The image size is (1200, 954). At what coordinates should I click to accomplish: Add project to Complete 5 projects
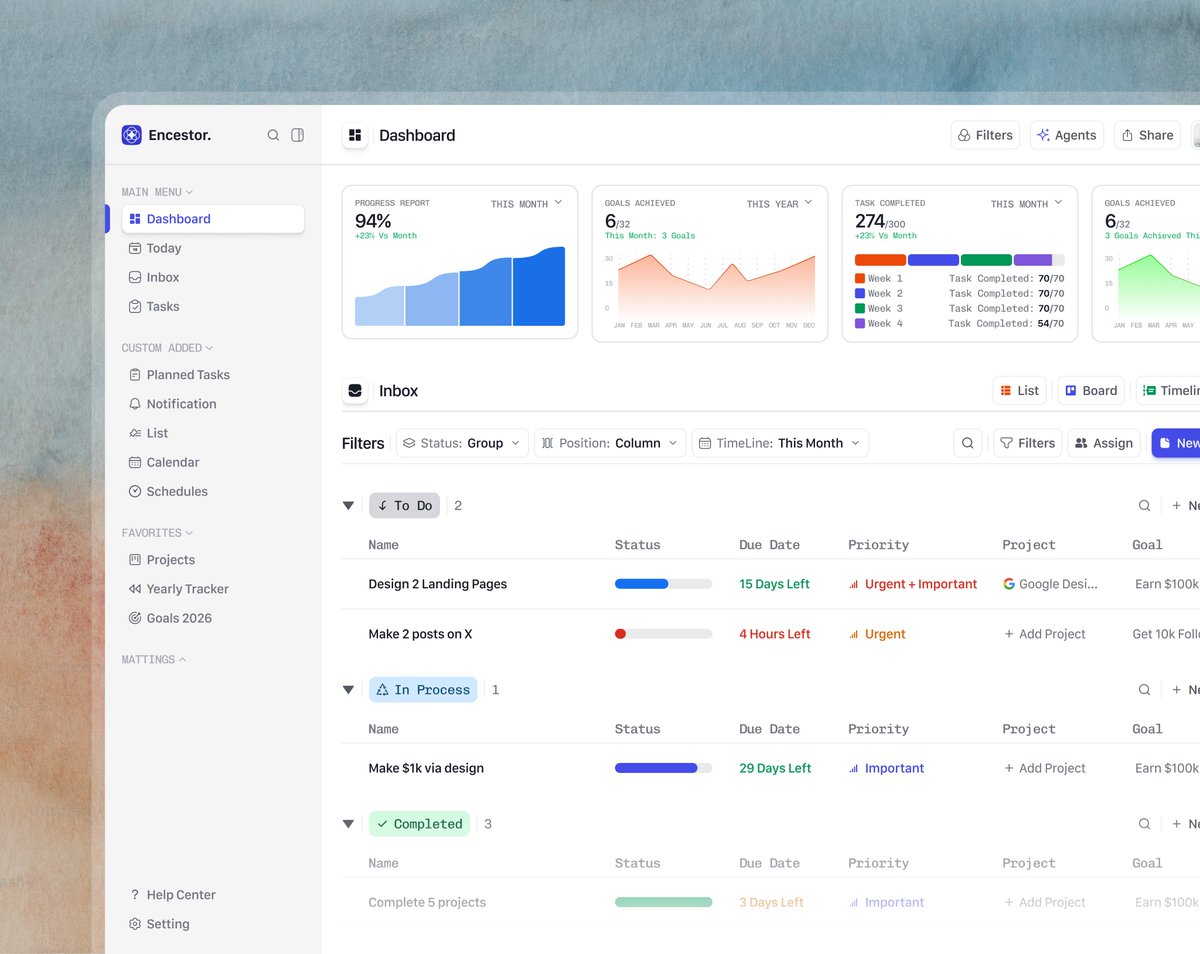(1044, 902)
